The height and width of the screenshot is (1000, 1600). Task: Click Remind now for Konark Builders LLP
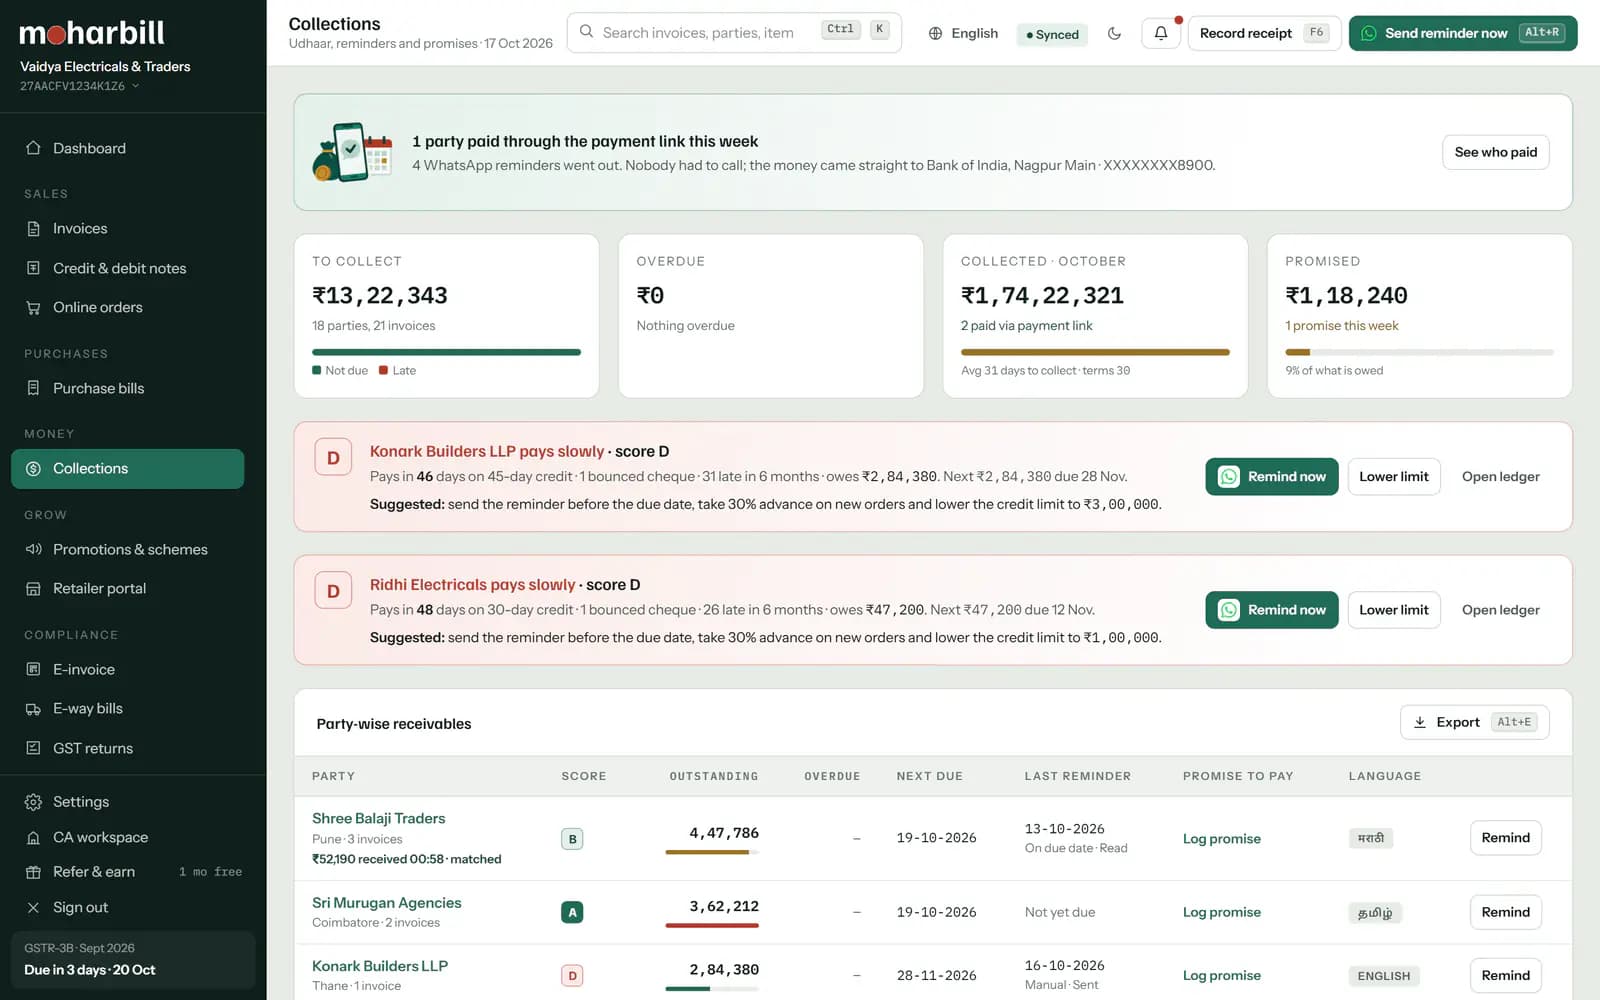point(1271,477)
